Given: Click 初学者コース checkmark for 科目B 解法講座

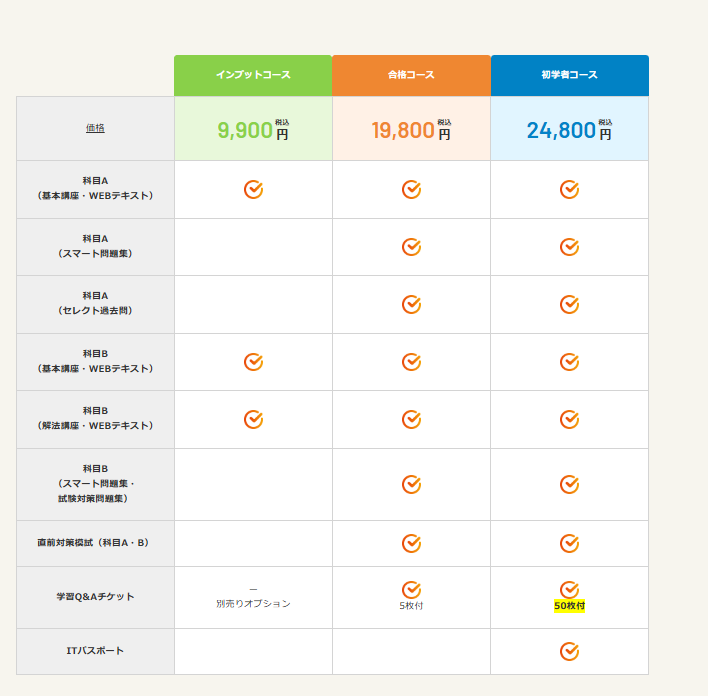Looking at the screenshot, I should point(569,419).
